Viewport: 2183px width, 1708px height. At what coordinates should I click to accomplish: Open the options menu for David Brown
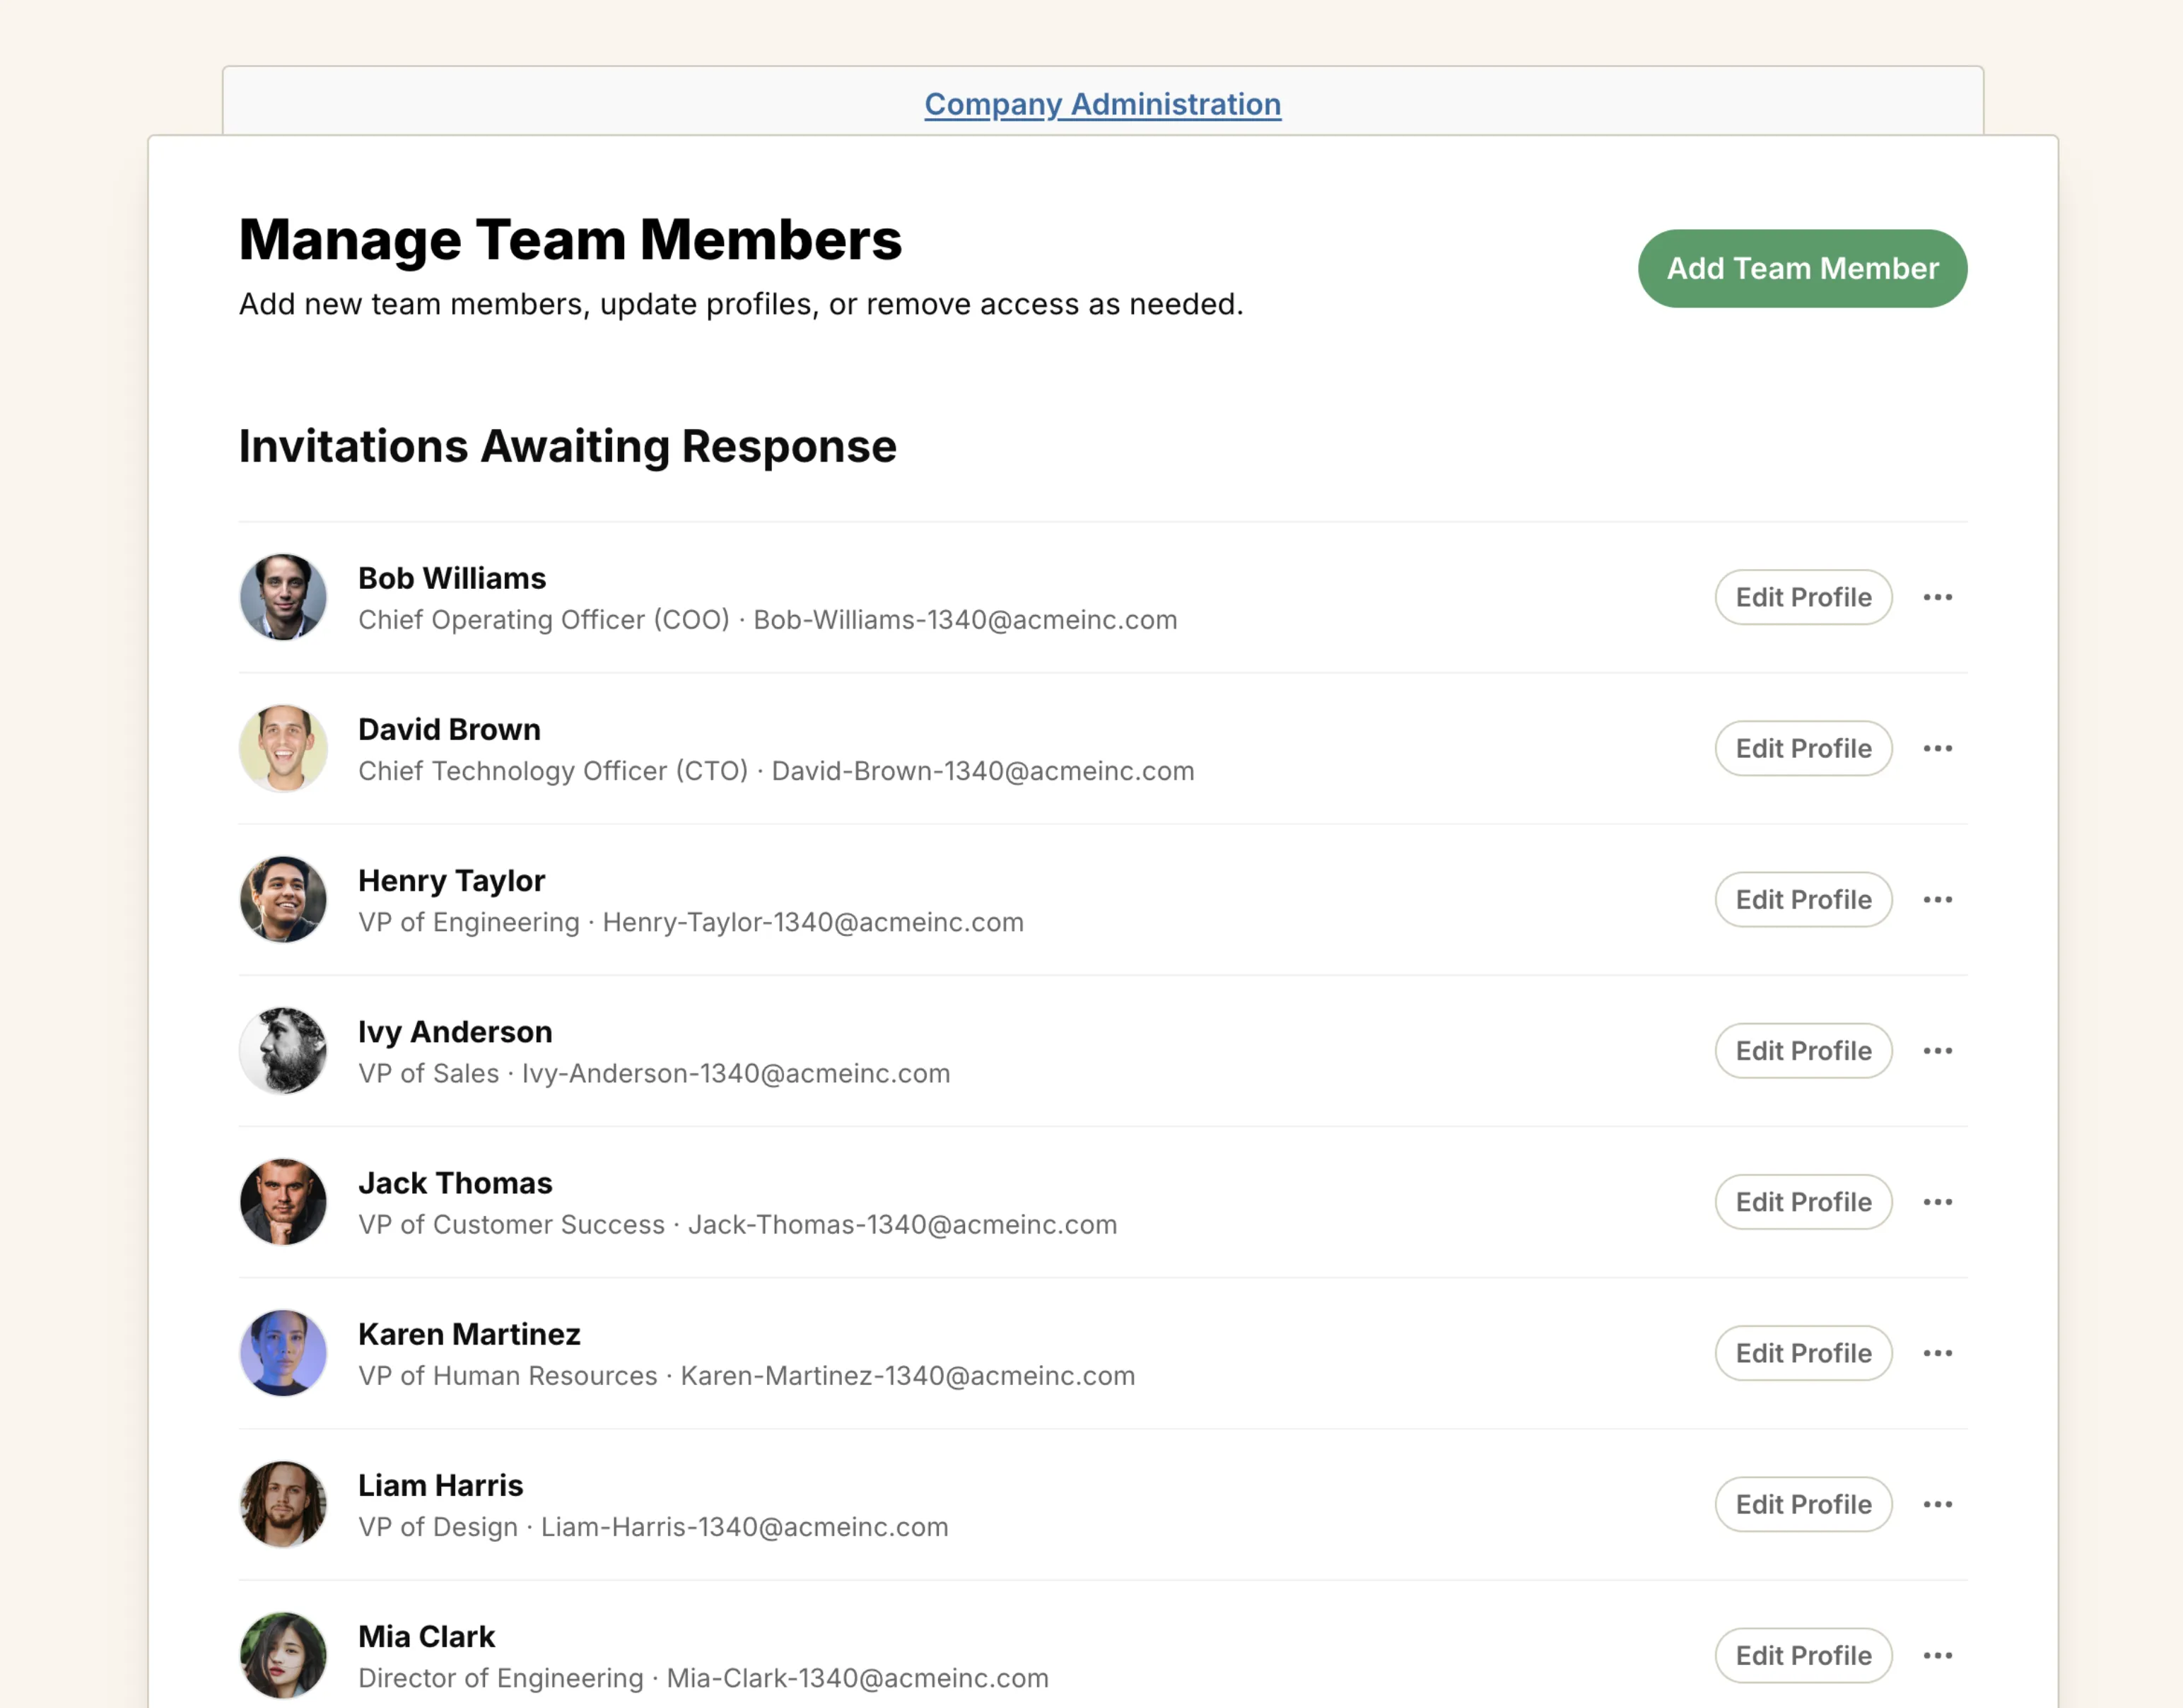tap(1938, 748)
